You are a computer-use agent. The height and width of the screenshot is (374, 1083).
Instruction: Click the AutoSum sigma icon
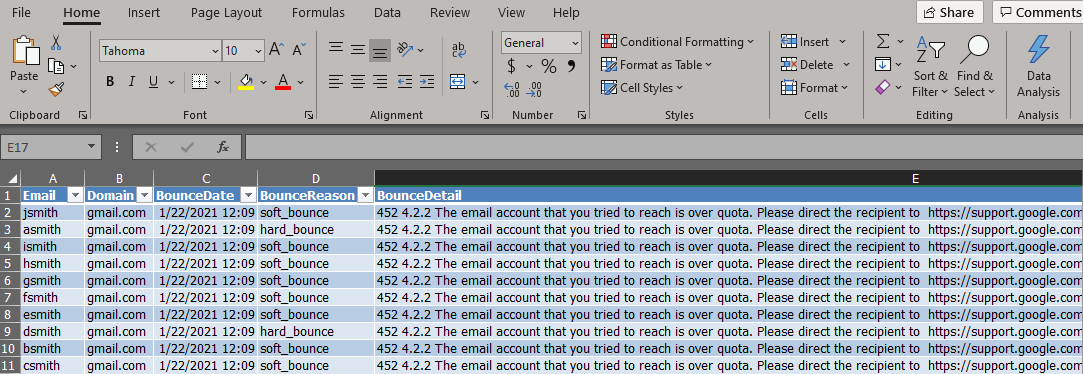click(883, 41)
